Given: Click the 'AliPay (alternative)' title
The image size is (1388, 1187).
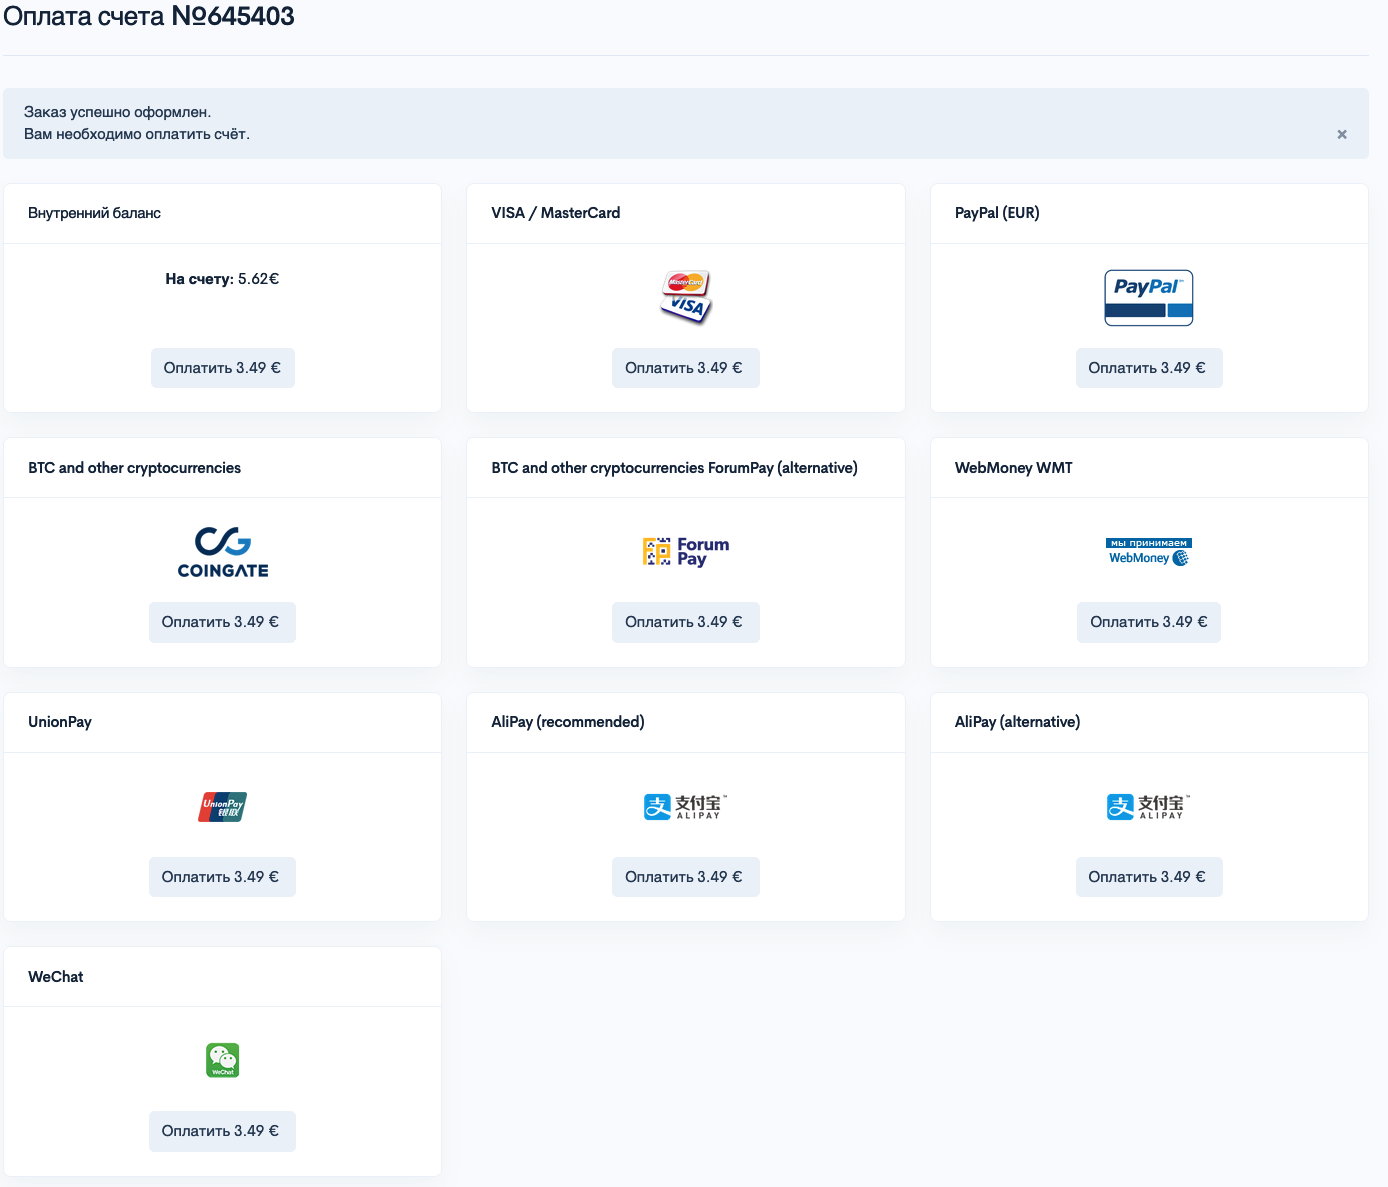Looking at the screenshot, I should tap(1017, 722).
